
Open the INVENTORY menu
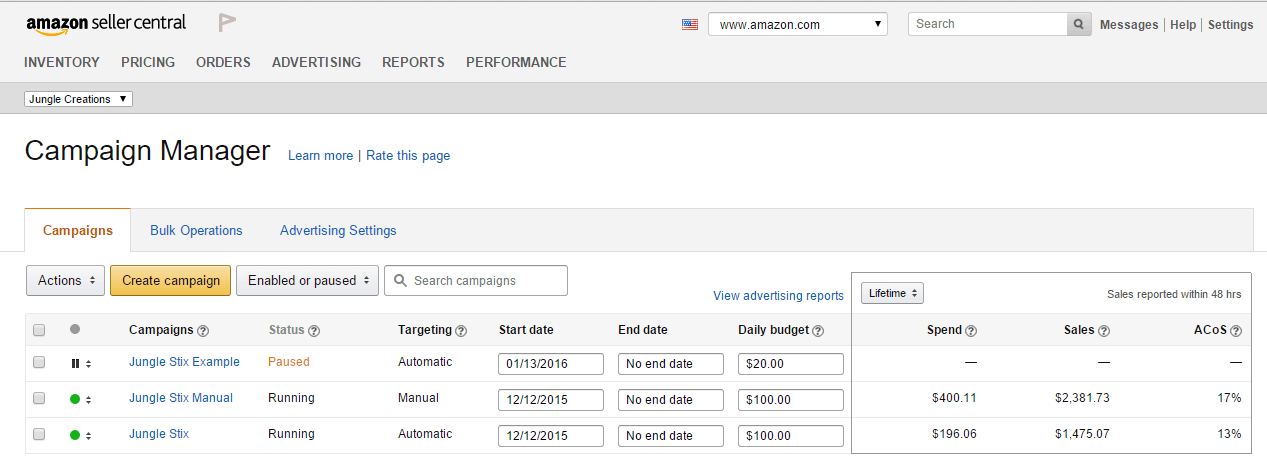(62, 62)
